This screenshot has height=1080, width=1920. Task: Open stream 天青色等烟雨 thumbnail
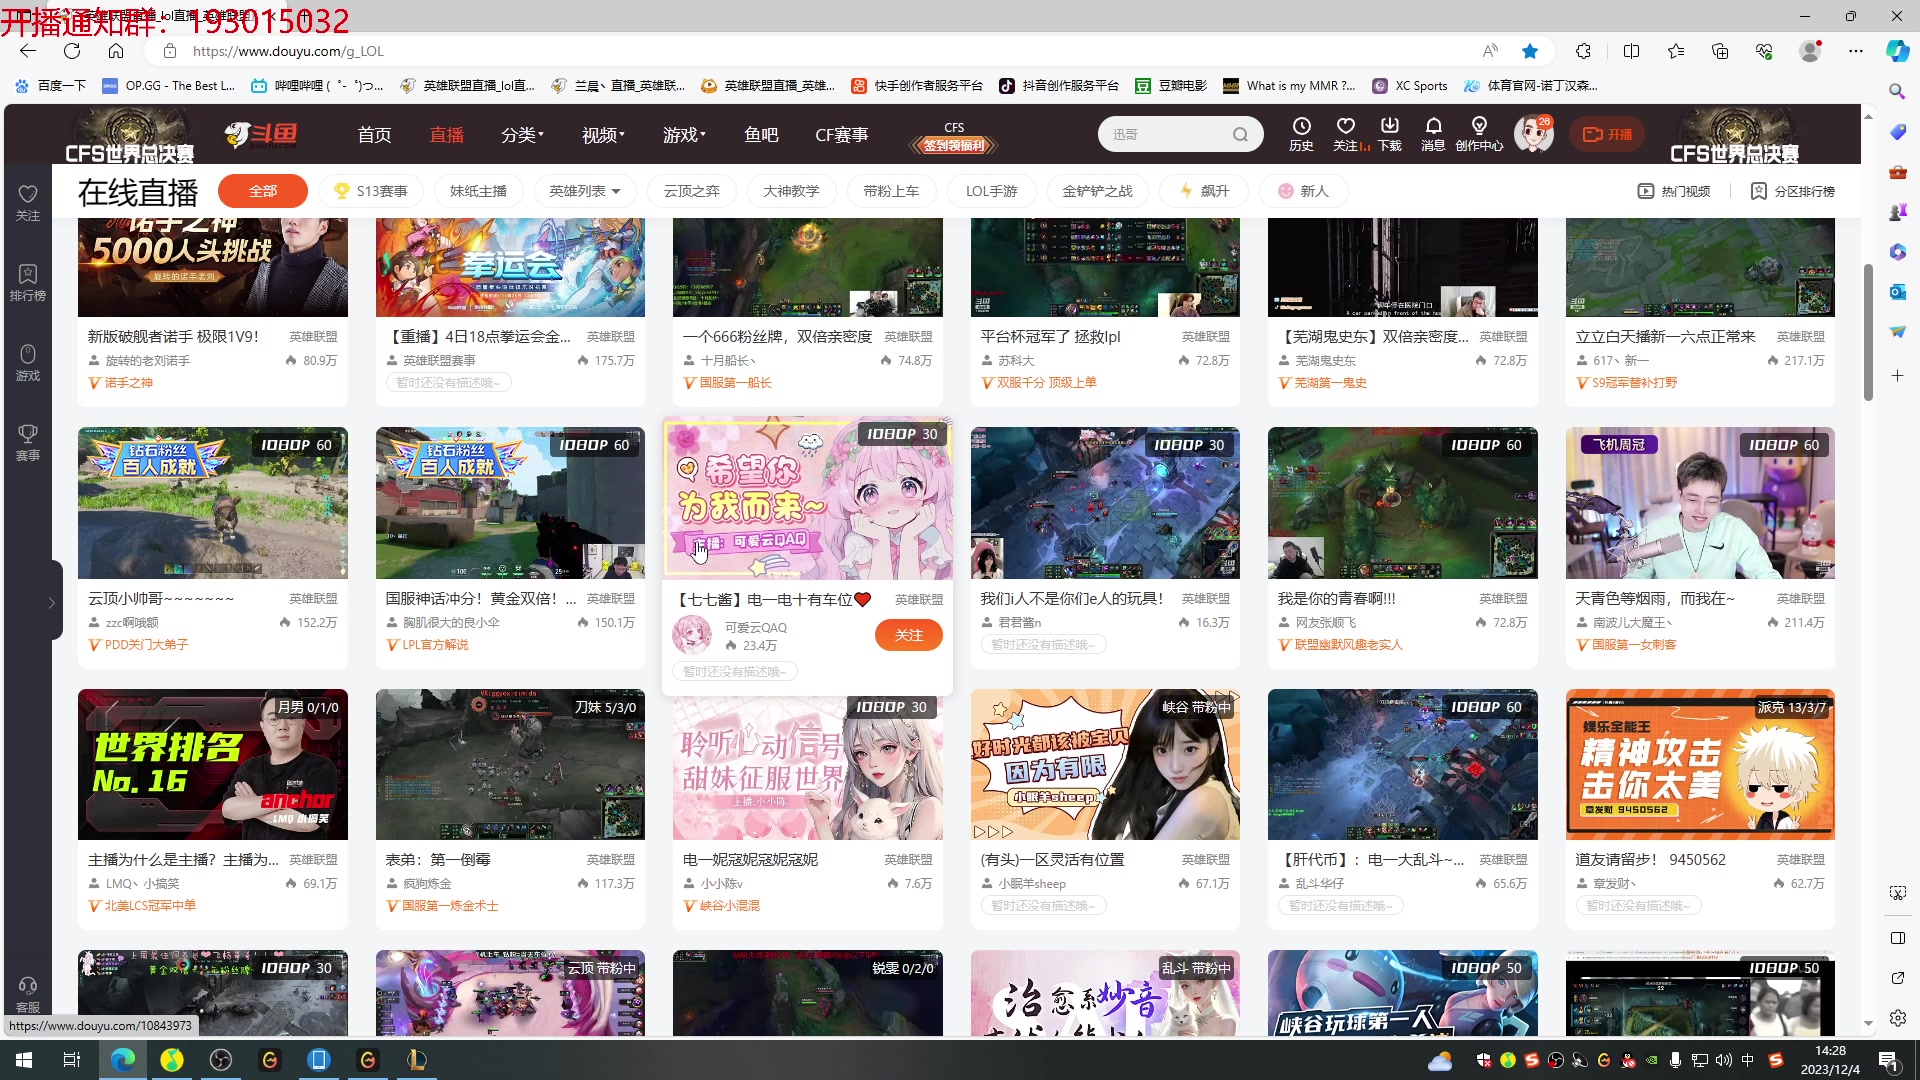1700,503
